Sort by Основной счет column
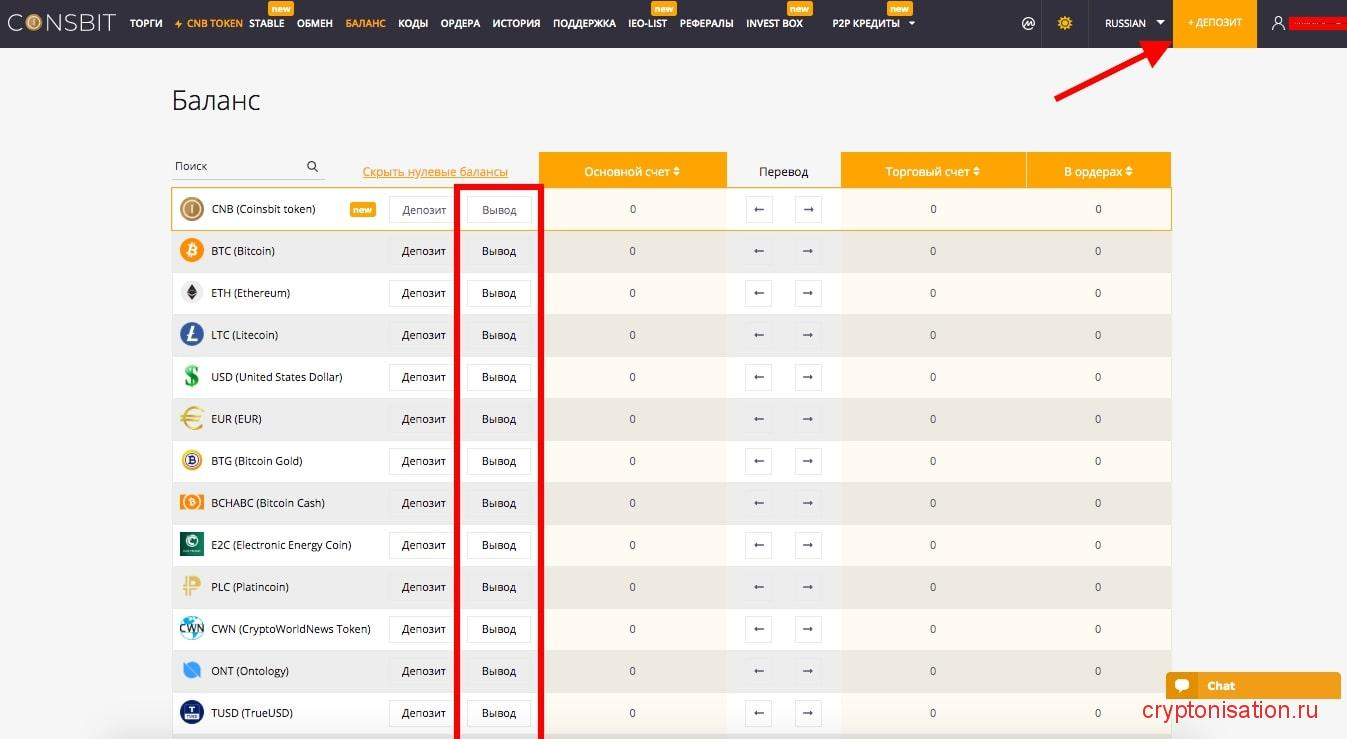Viewport: 1347px width, 739px height. (x=632, y=172)
